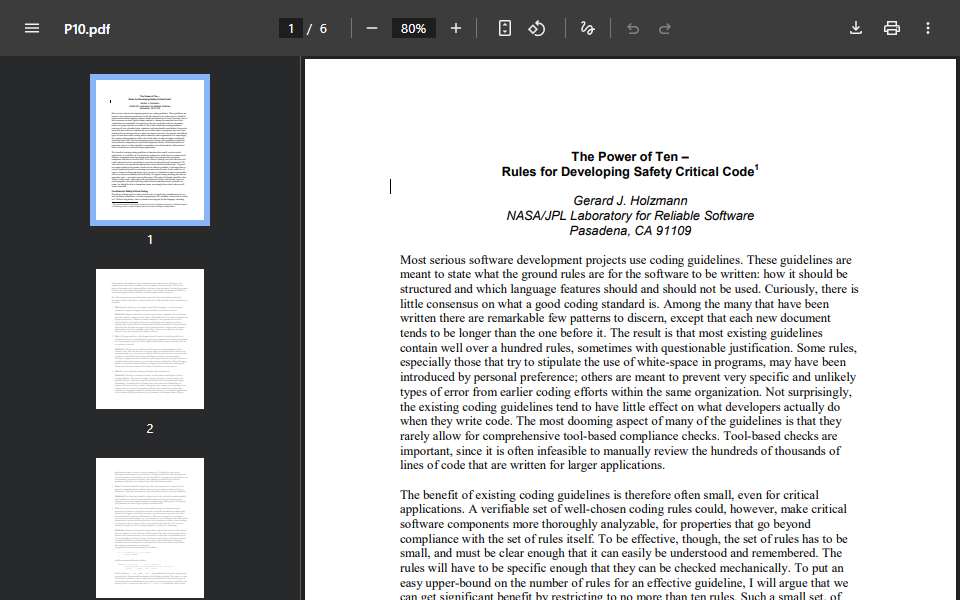Image resolution: width=960 pixels, height=600 pixels.
Task: Click the author name Gerard J. Holzmann
Action: [x=630, y=201]
